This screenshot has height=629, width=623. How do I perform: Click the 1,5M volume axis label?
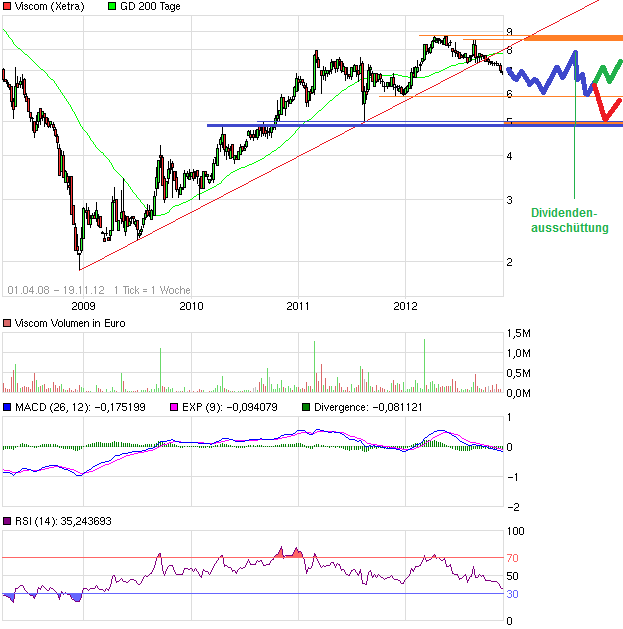(x=519, y=333)
